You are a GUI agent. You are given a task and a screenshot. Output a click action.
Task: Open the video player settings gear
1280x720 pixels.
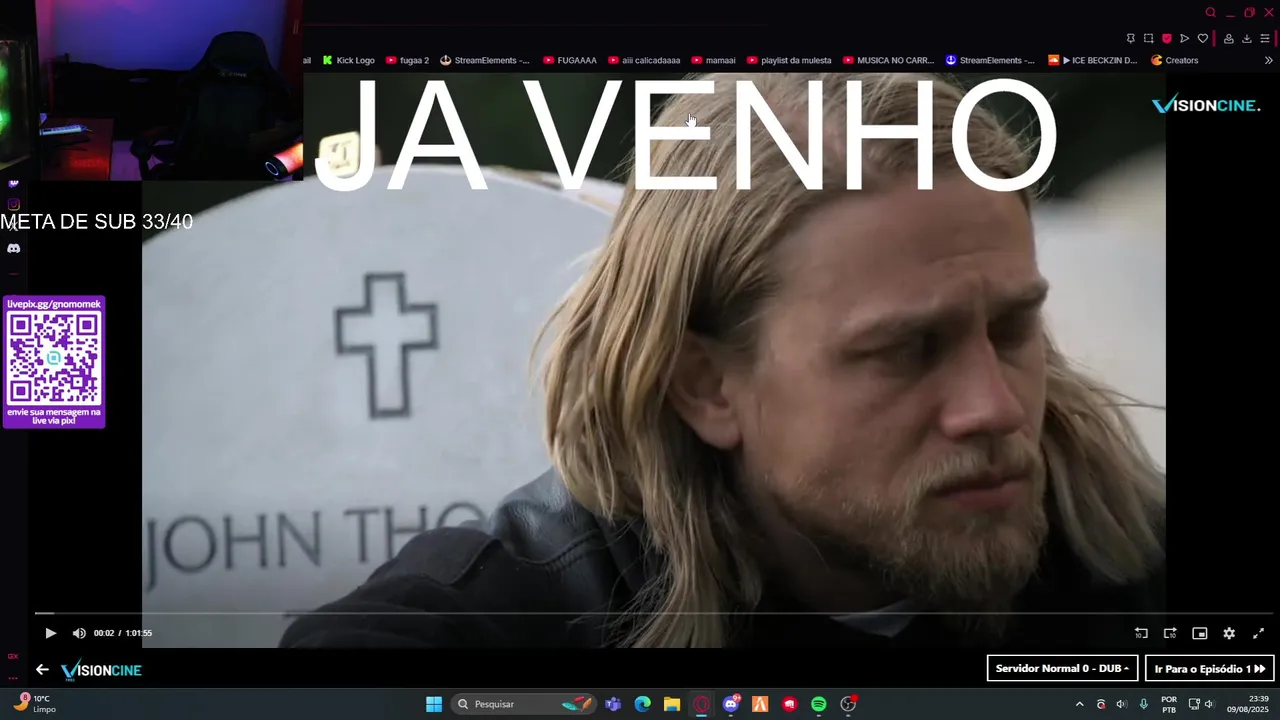pos(1229,633)
